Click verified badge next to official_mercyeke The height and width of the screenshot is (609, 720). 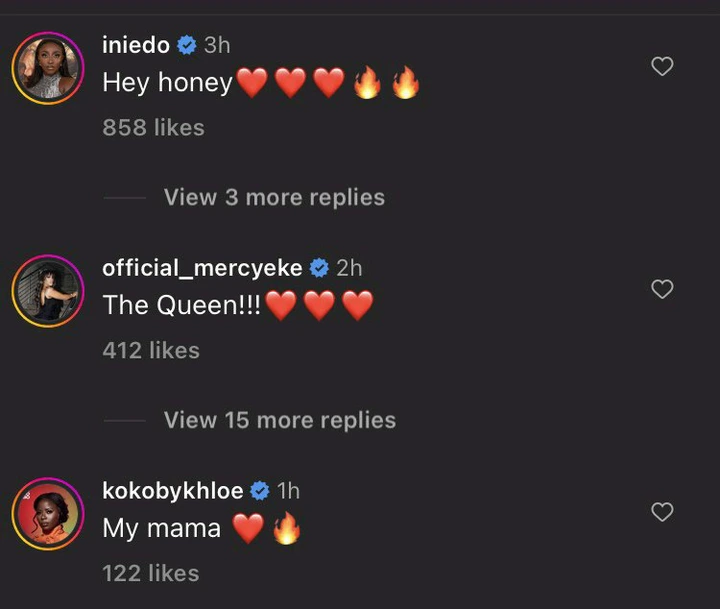click(x=320, y=268)
